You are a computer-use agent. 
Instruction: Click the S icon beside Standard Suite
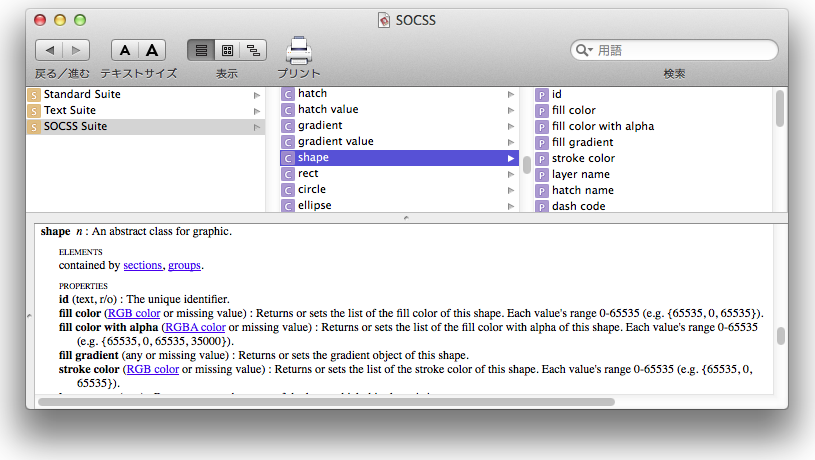(34, 94)
